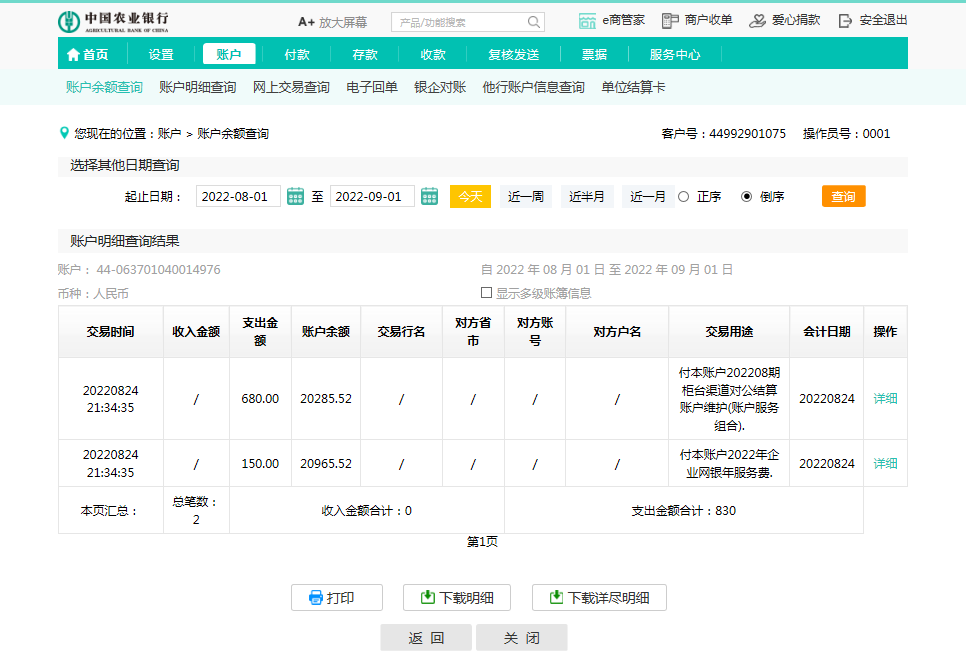This screenshot has height=671, width=966.
Task: Click the orange 查询 button
Action: (x=843, y=197)
